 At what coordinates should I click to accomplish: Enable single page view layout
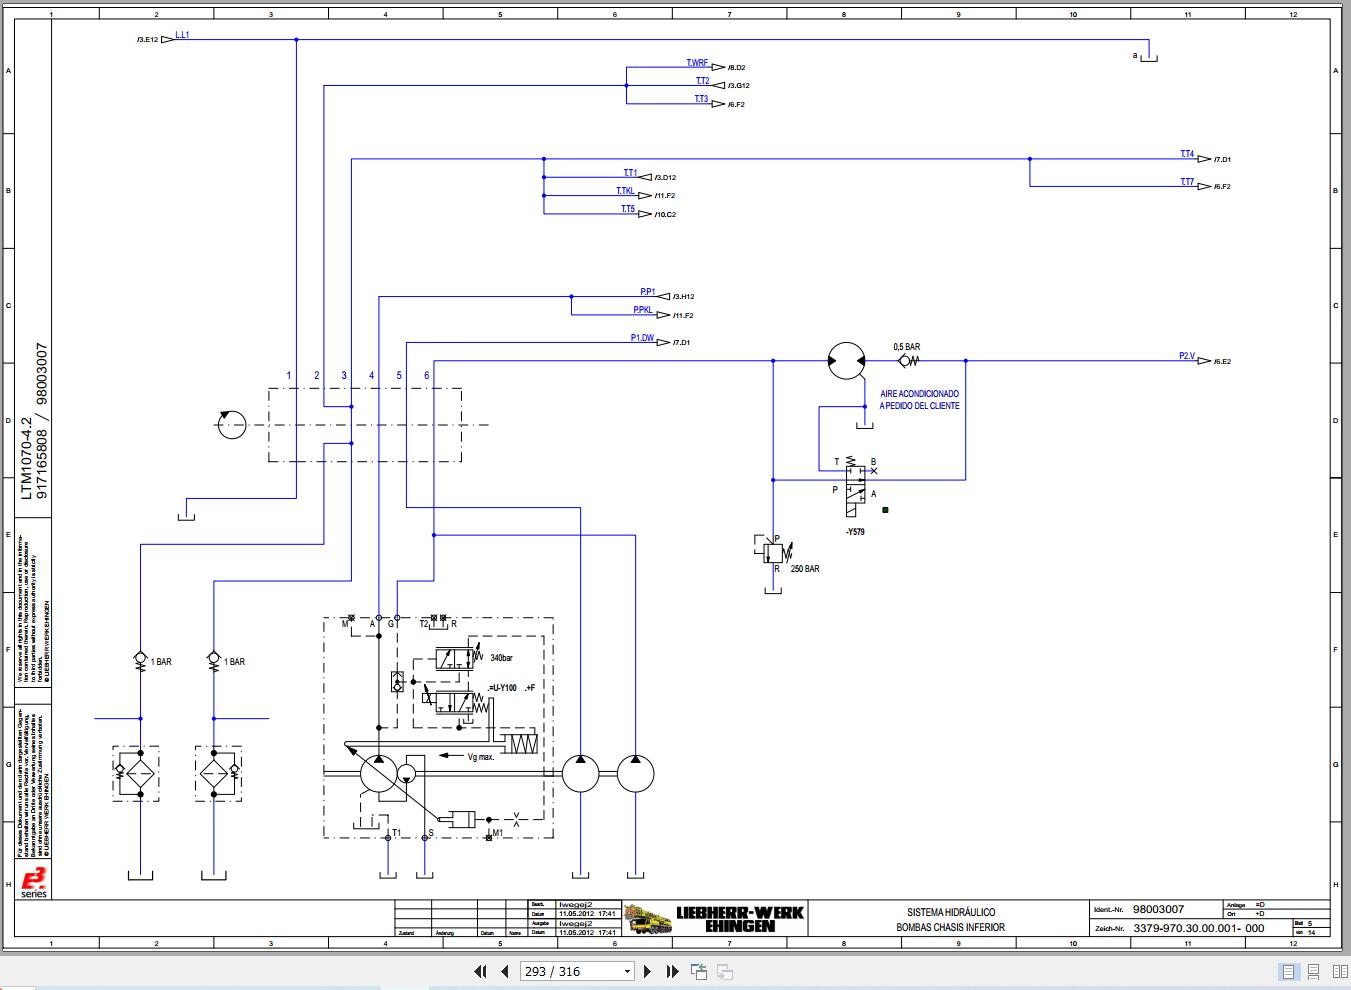[1289, 971]
